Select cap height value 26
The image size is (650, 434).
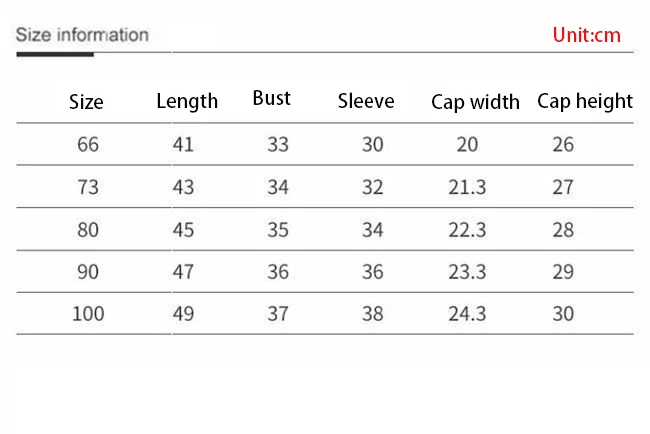pos(563,144)
